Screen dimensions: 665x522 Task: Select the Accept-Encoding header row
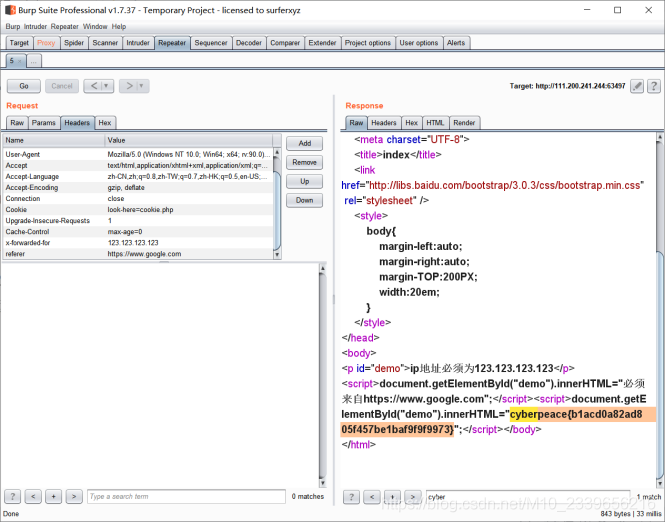click(138, 187)
